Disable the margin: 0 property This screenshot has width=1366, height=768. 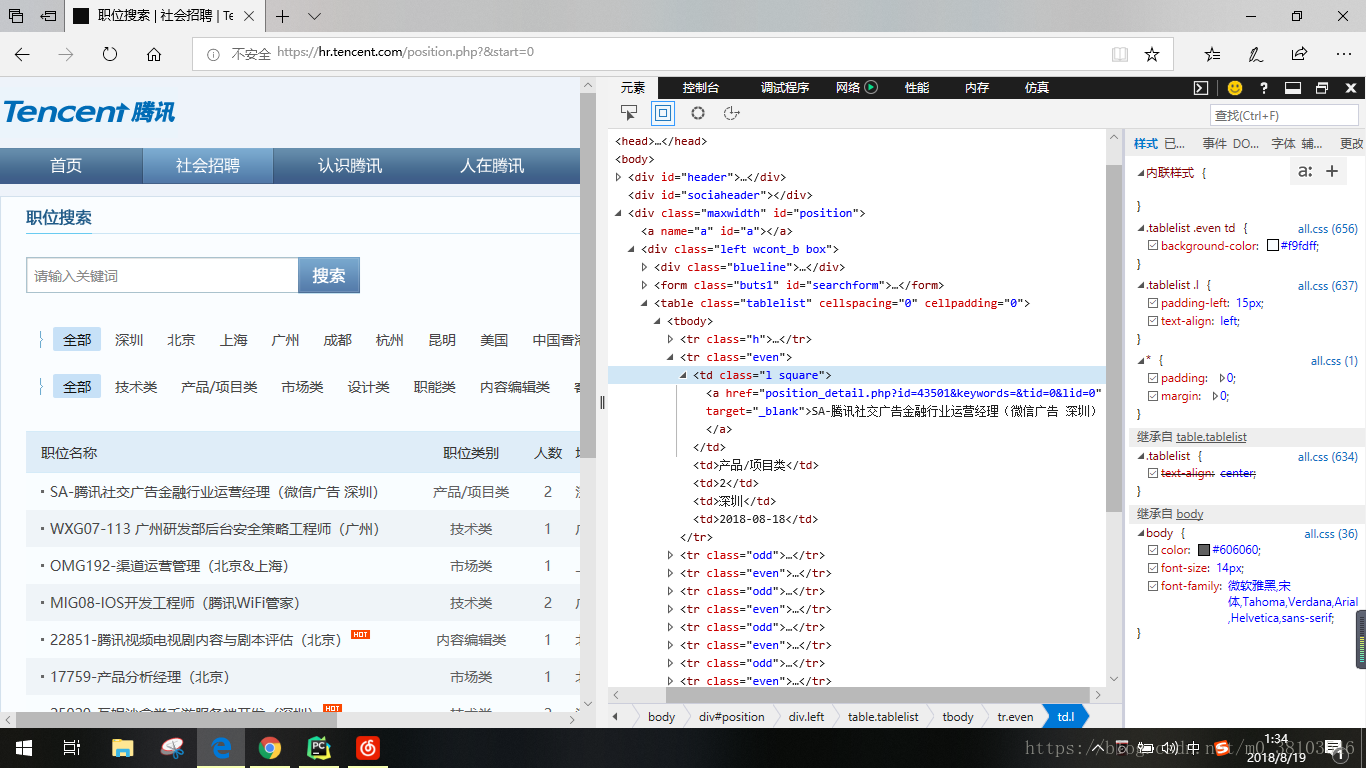coord(1153,396)
